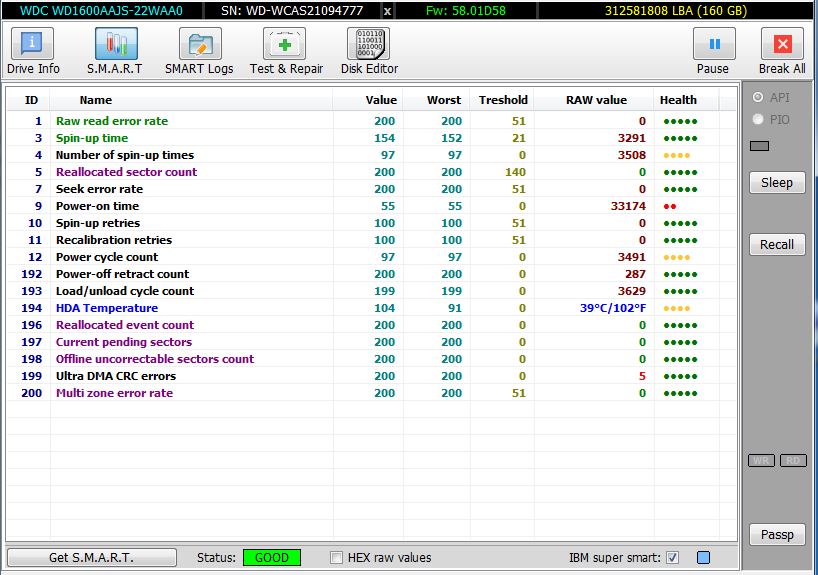
Task: Select the Ultra DMA CRC errors row
Action: [372, 376]
